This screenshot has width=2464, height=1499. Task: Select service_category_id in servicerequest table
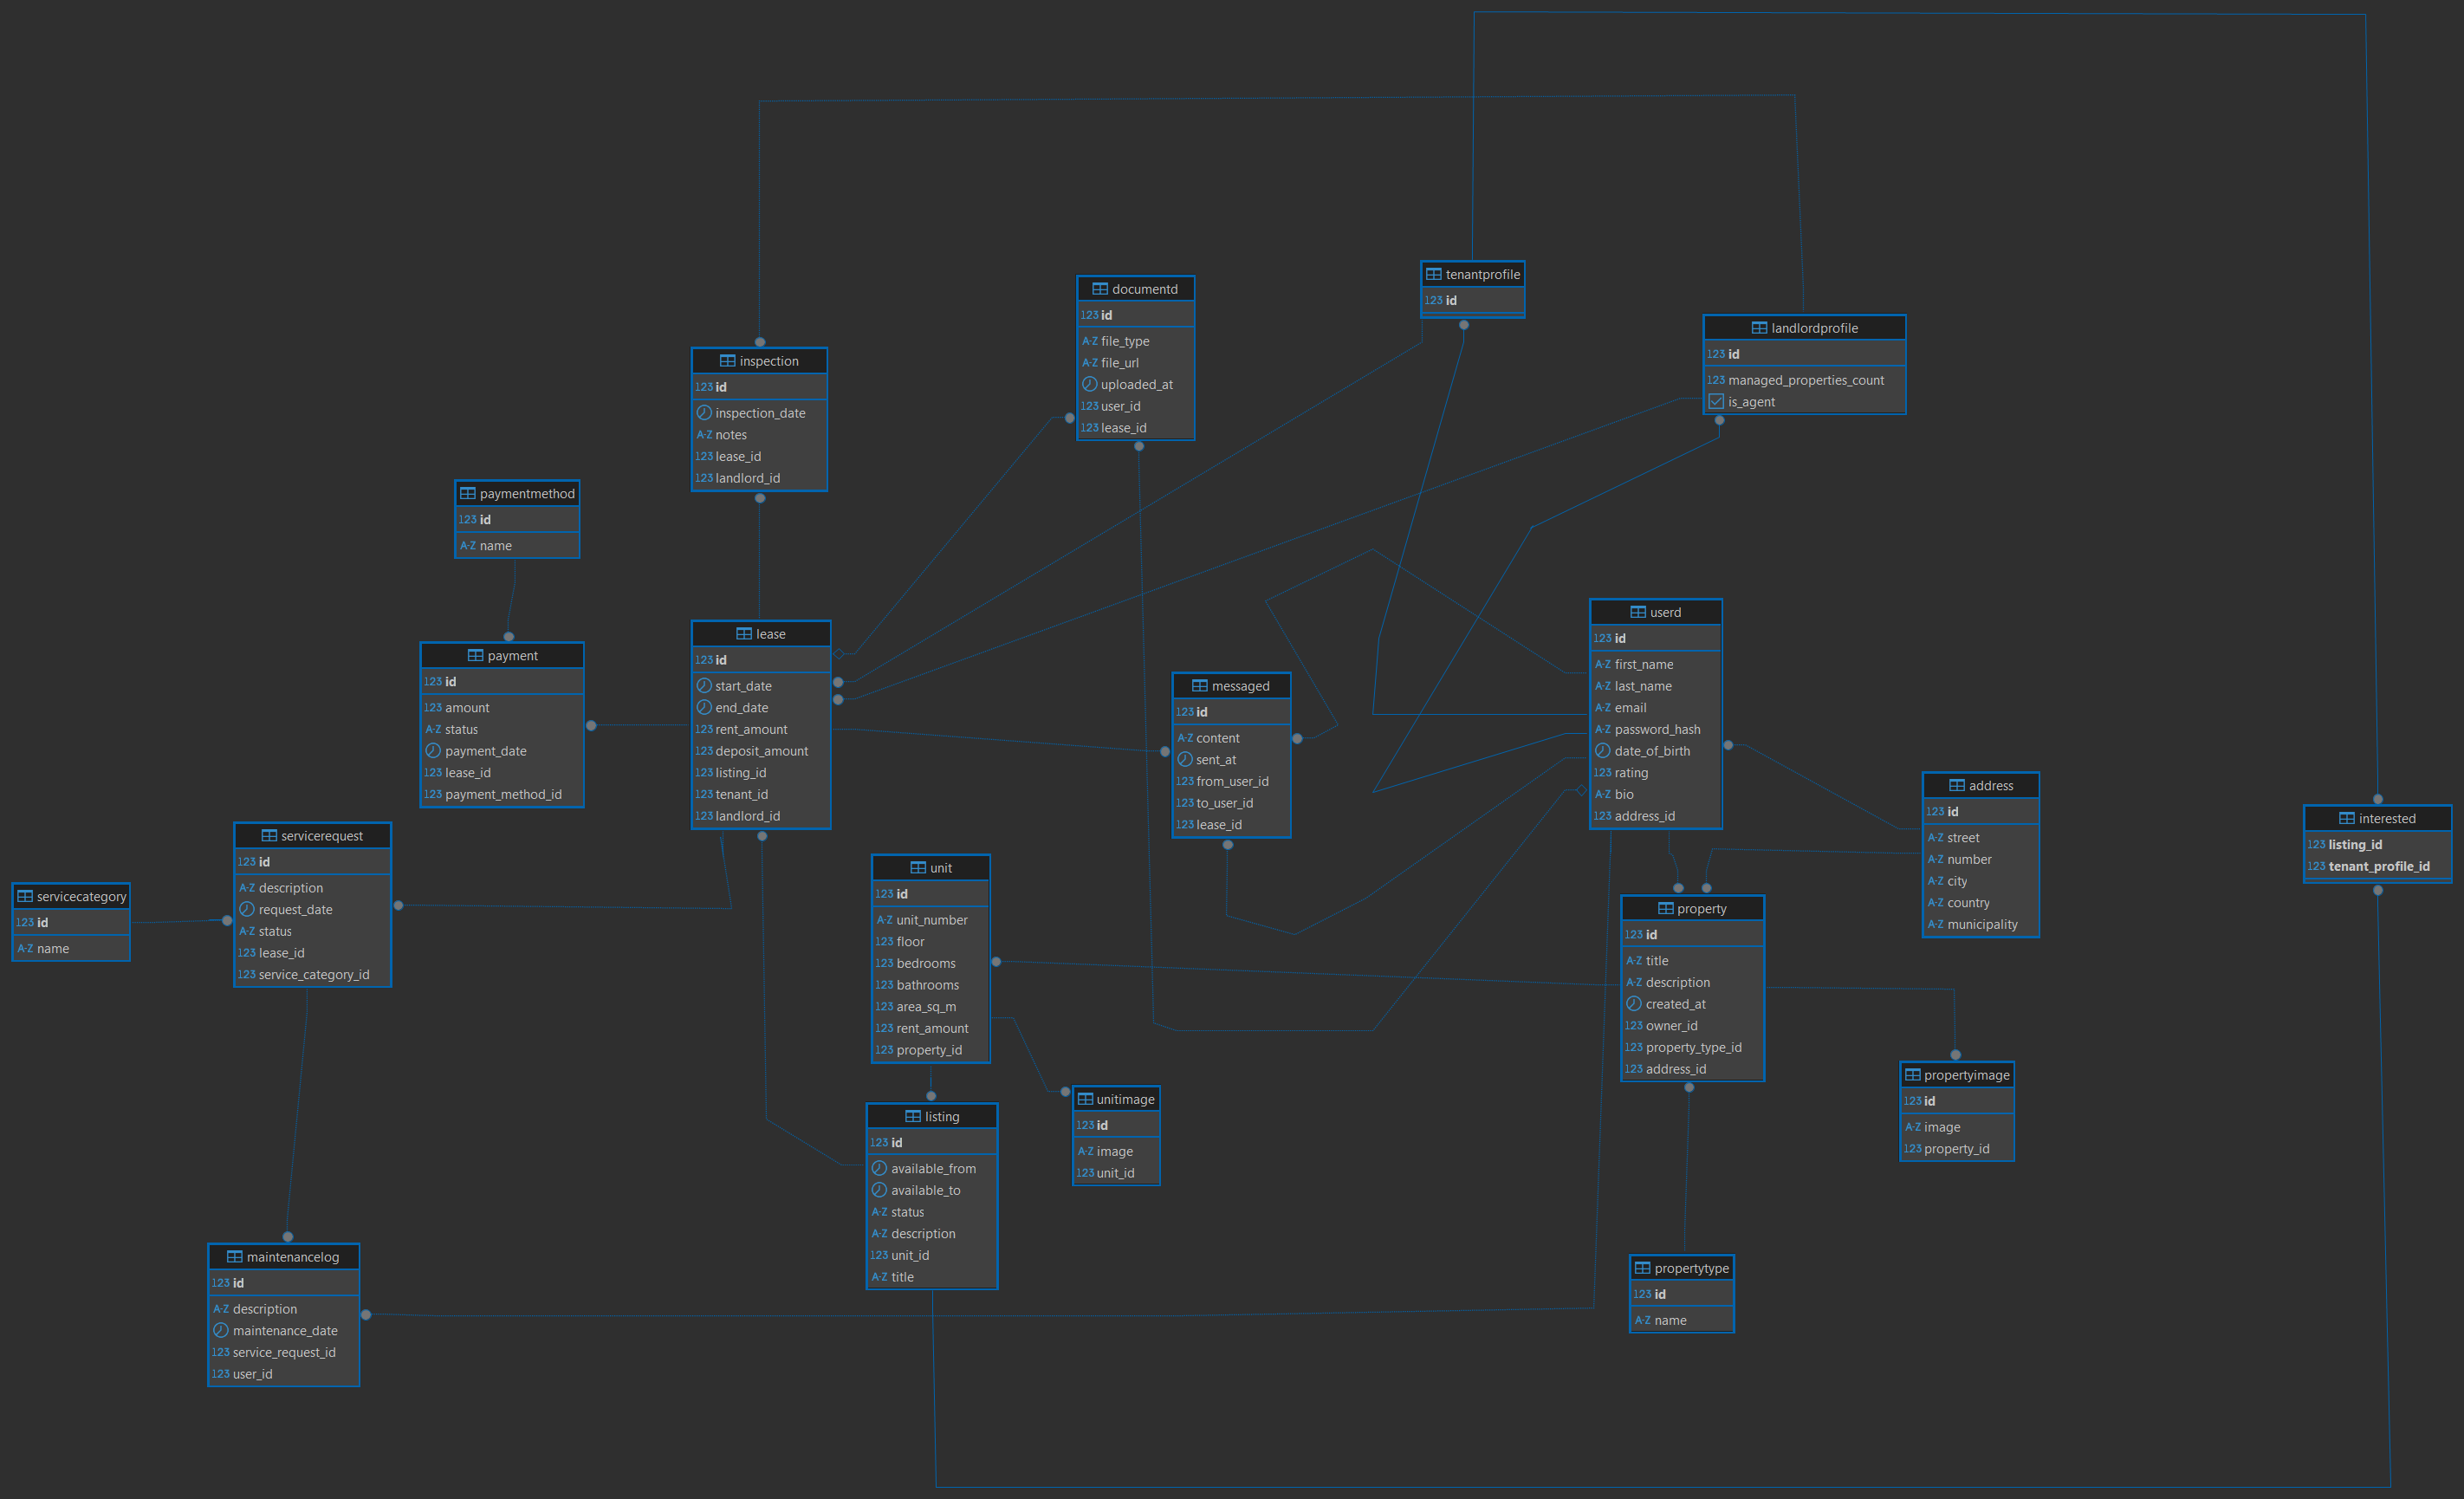tap(313, 974)
